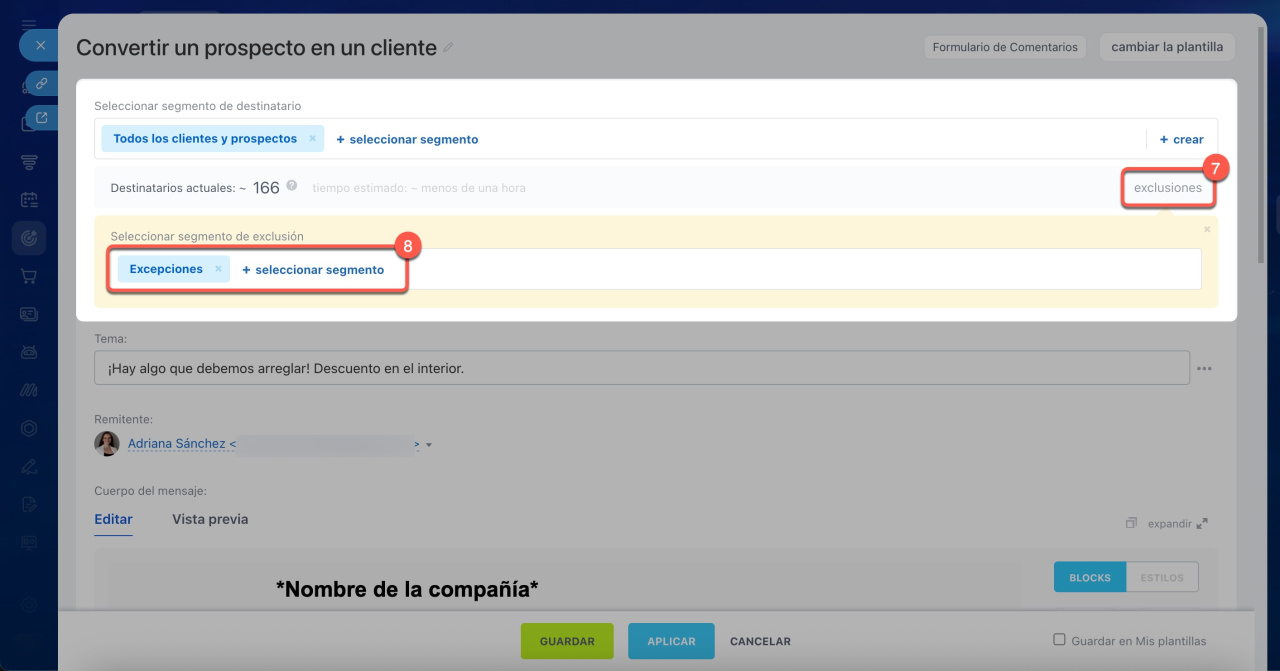Switch to the 'Vista previa' tab
Viewport: 1280px width, 671px height.
pyautogui.click(x=210, y=519)
